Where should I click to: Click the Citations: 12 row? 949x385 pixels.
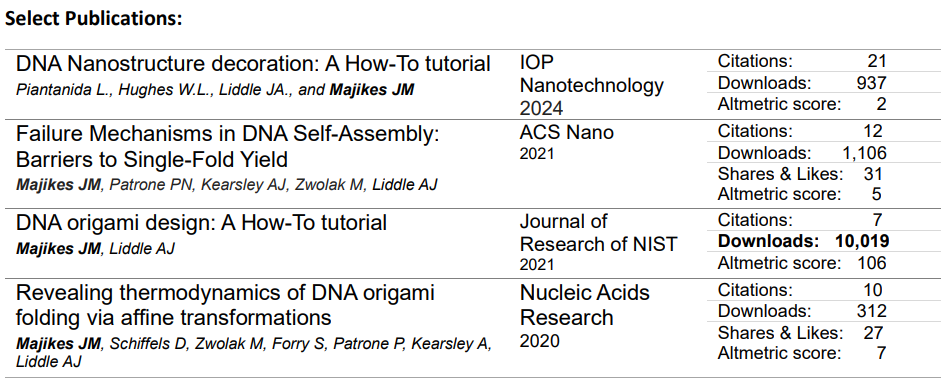point(800,131)
